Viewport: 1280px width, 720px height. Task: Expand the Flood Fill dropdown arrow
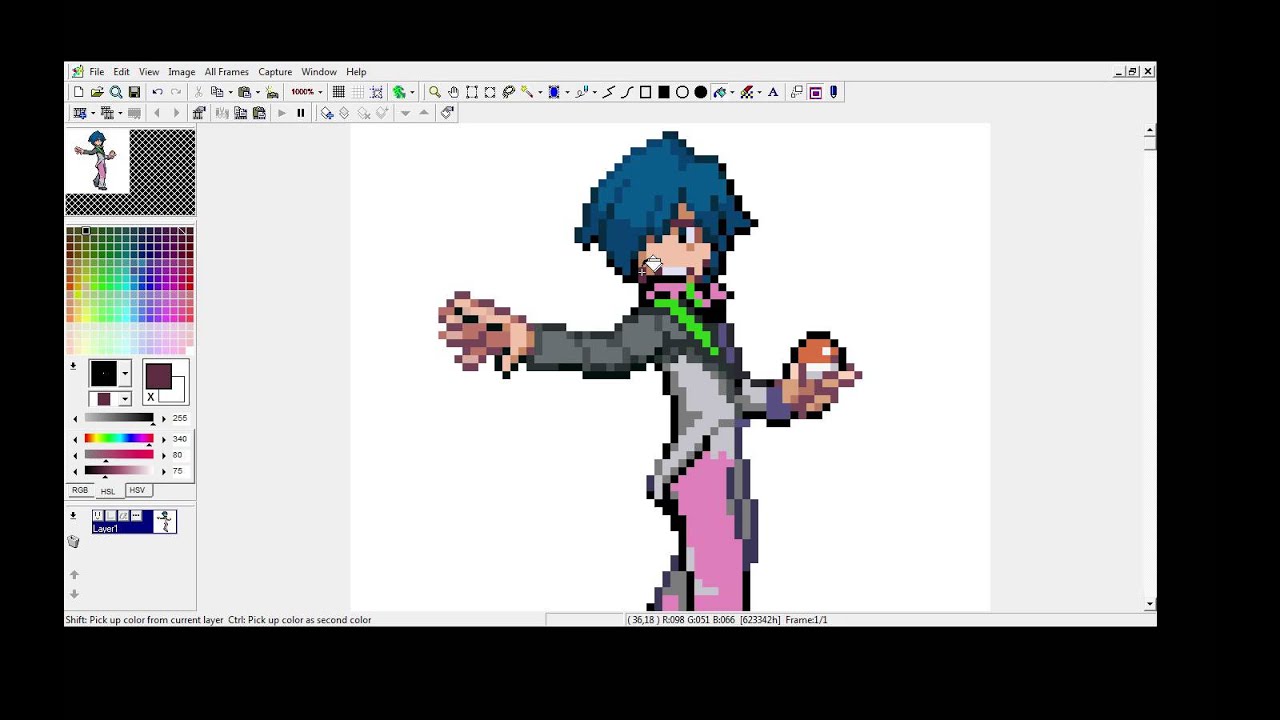[732, 92]
